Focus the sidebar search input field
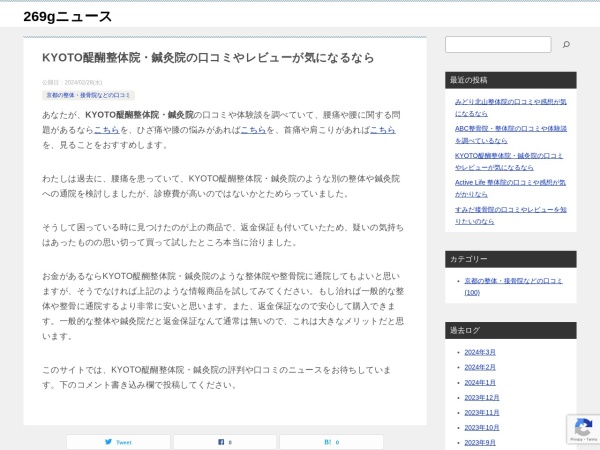Viewport: 600px width, 450px height. coord(498,45)
